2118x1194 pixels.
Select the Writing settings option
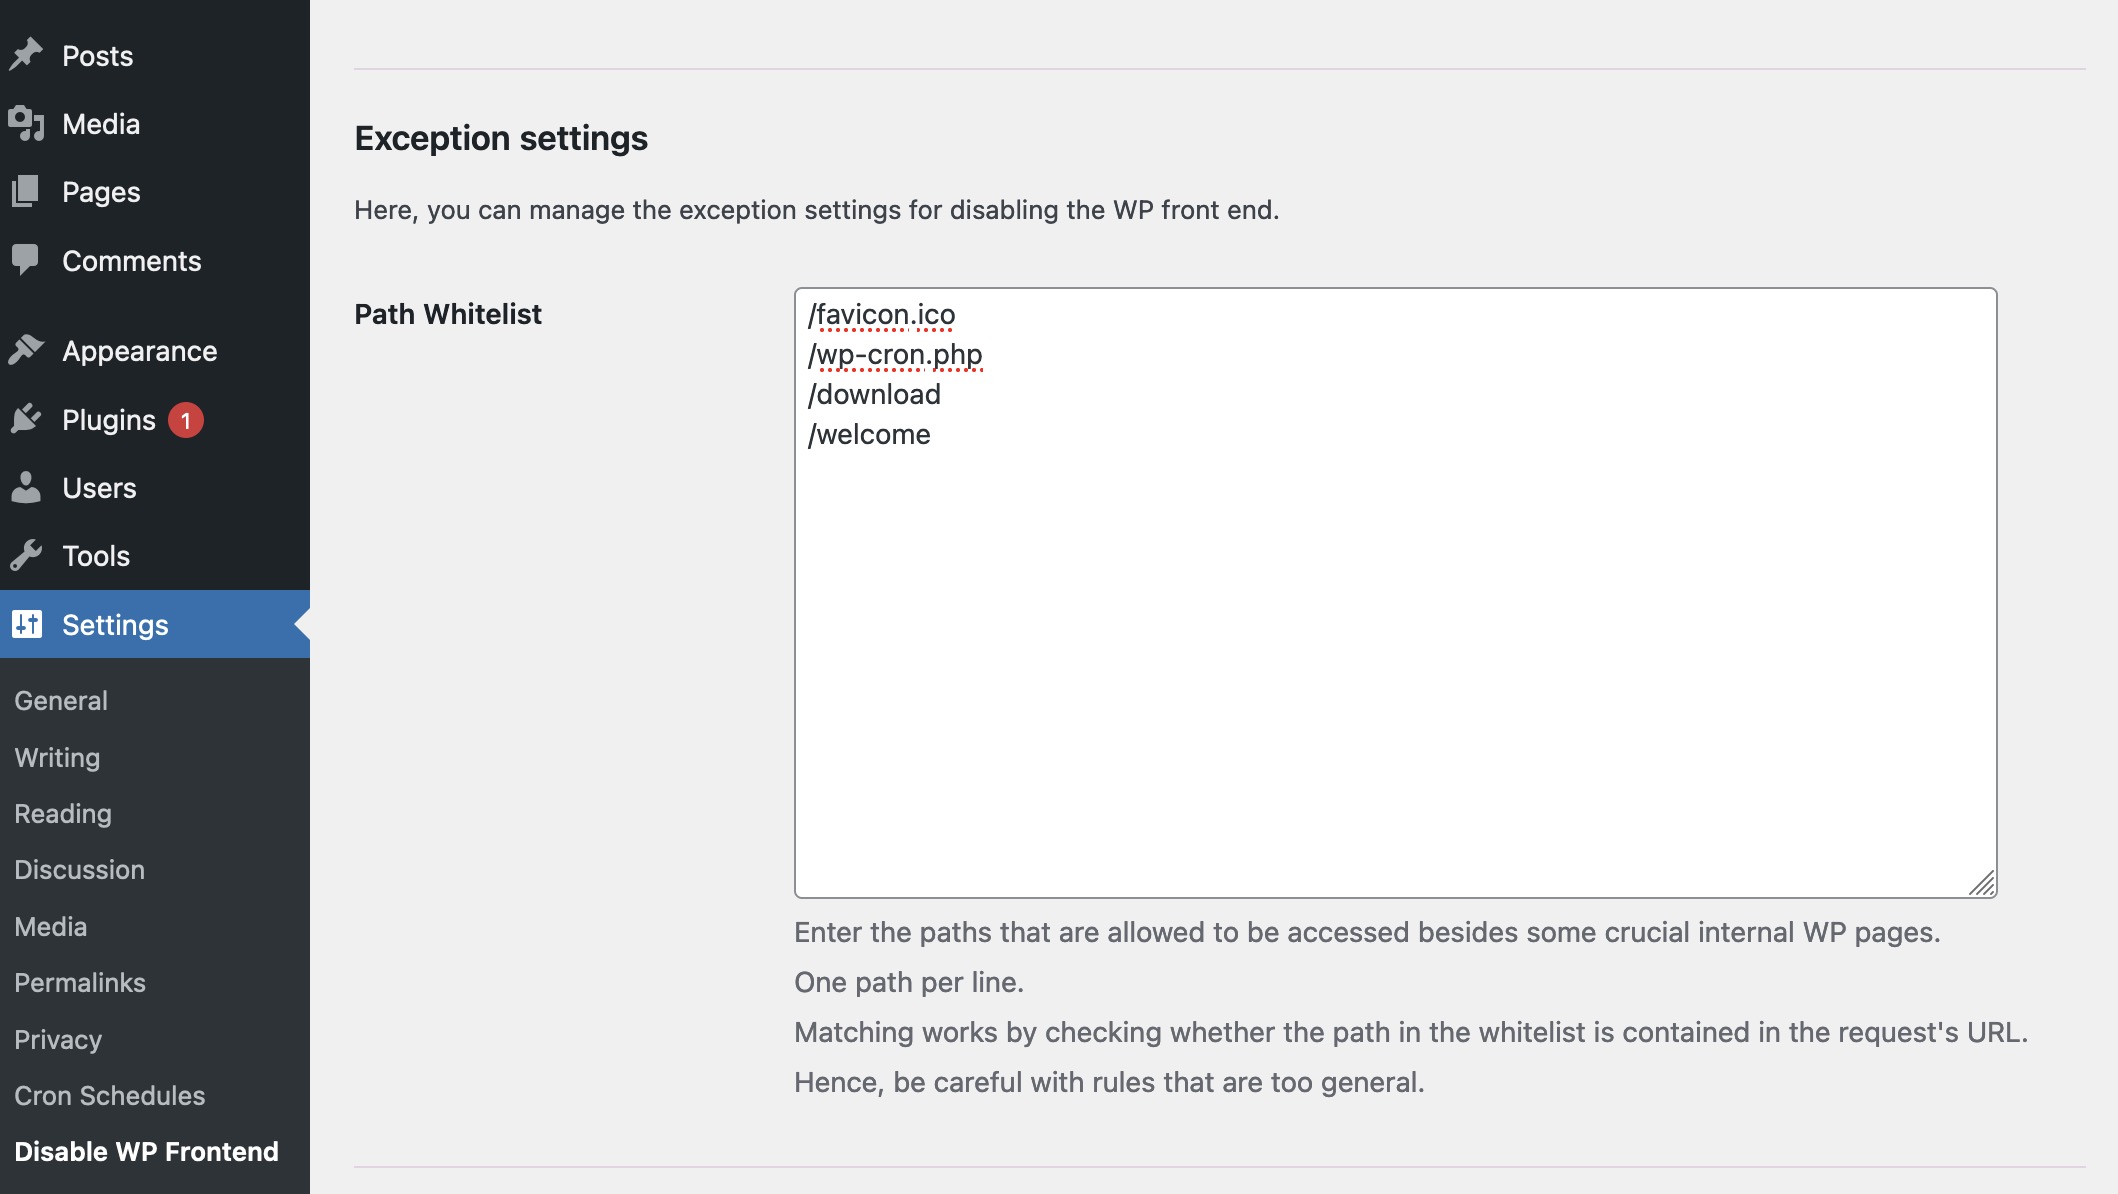[x=55, y=756]
